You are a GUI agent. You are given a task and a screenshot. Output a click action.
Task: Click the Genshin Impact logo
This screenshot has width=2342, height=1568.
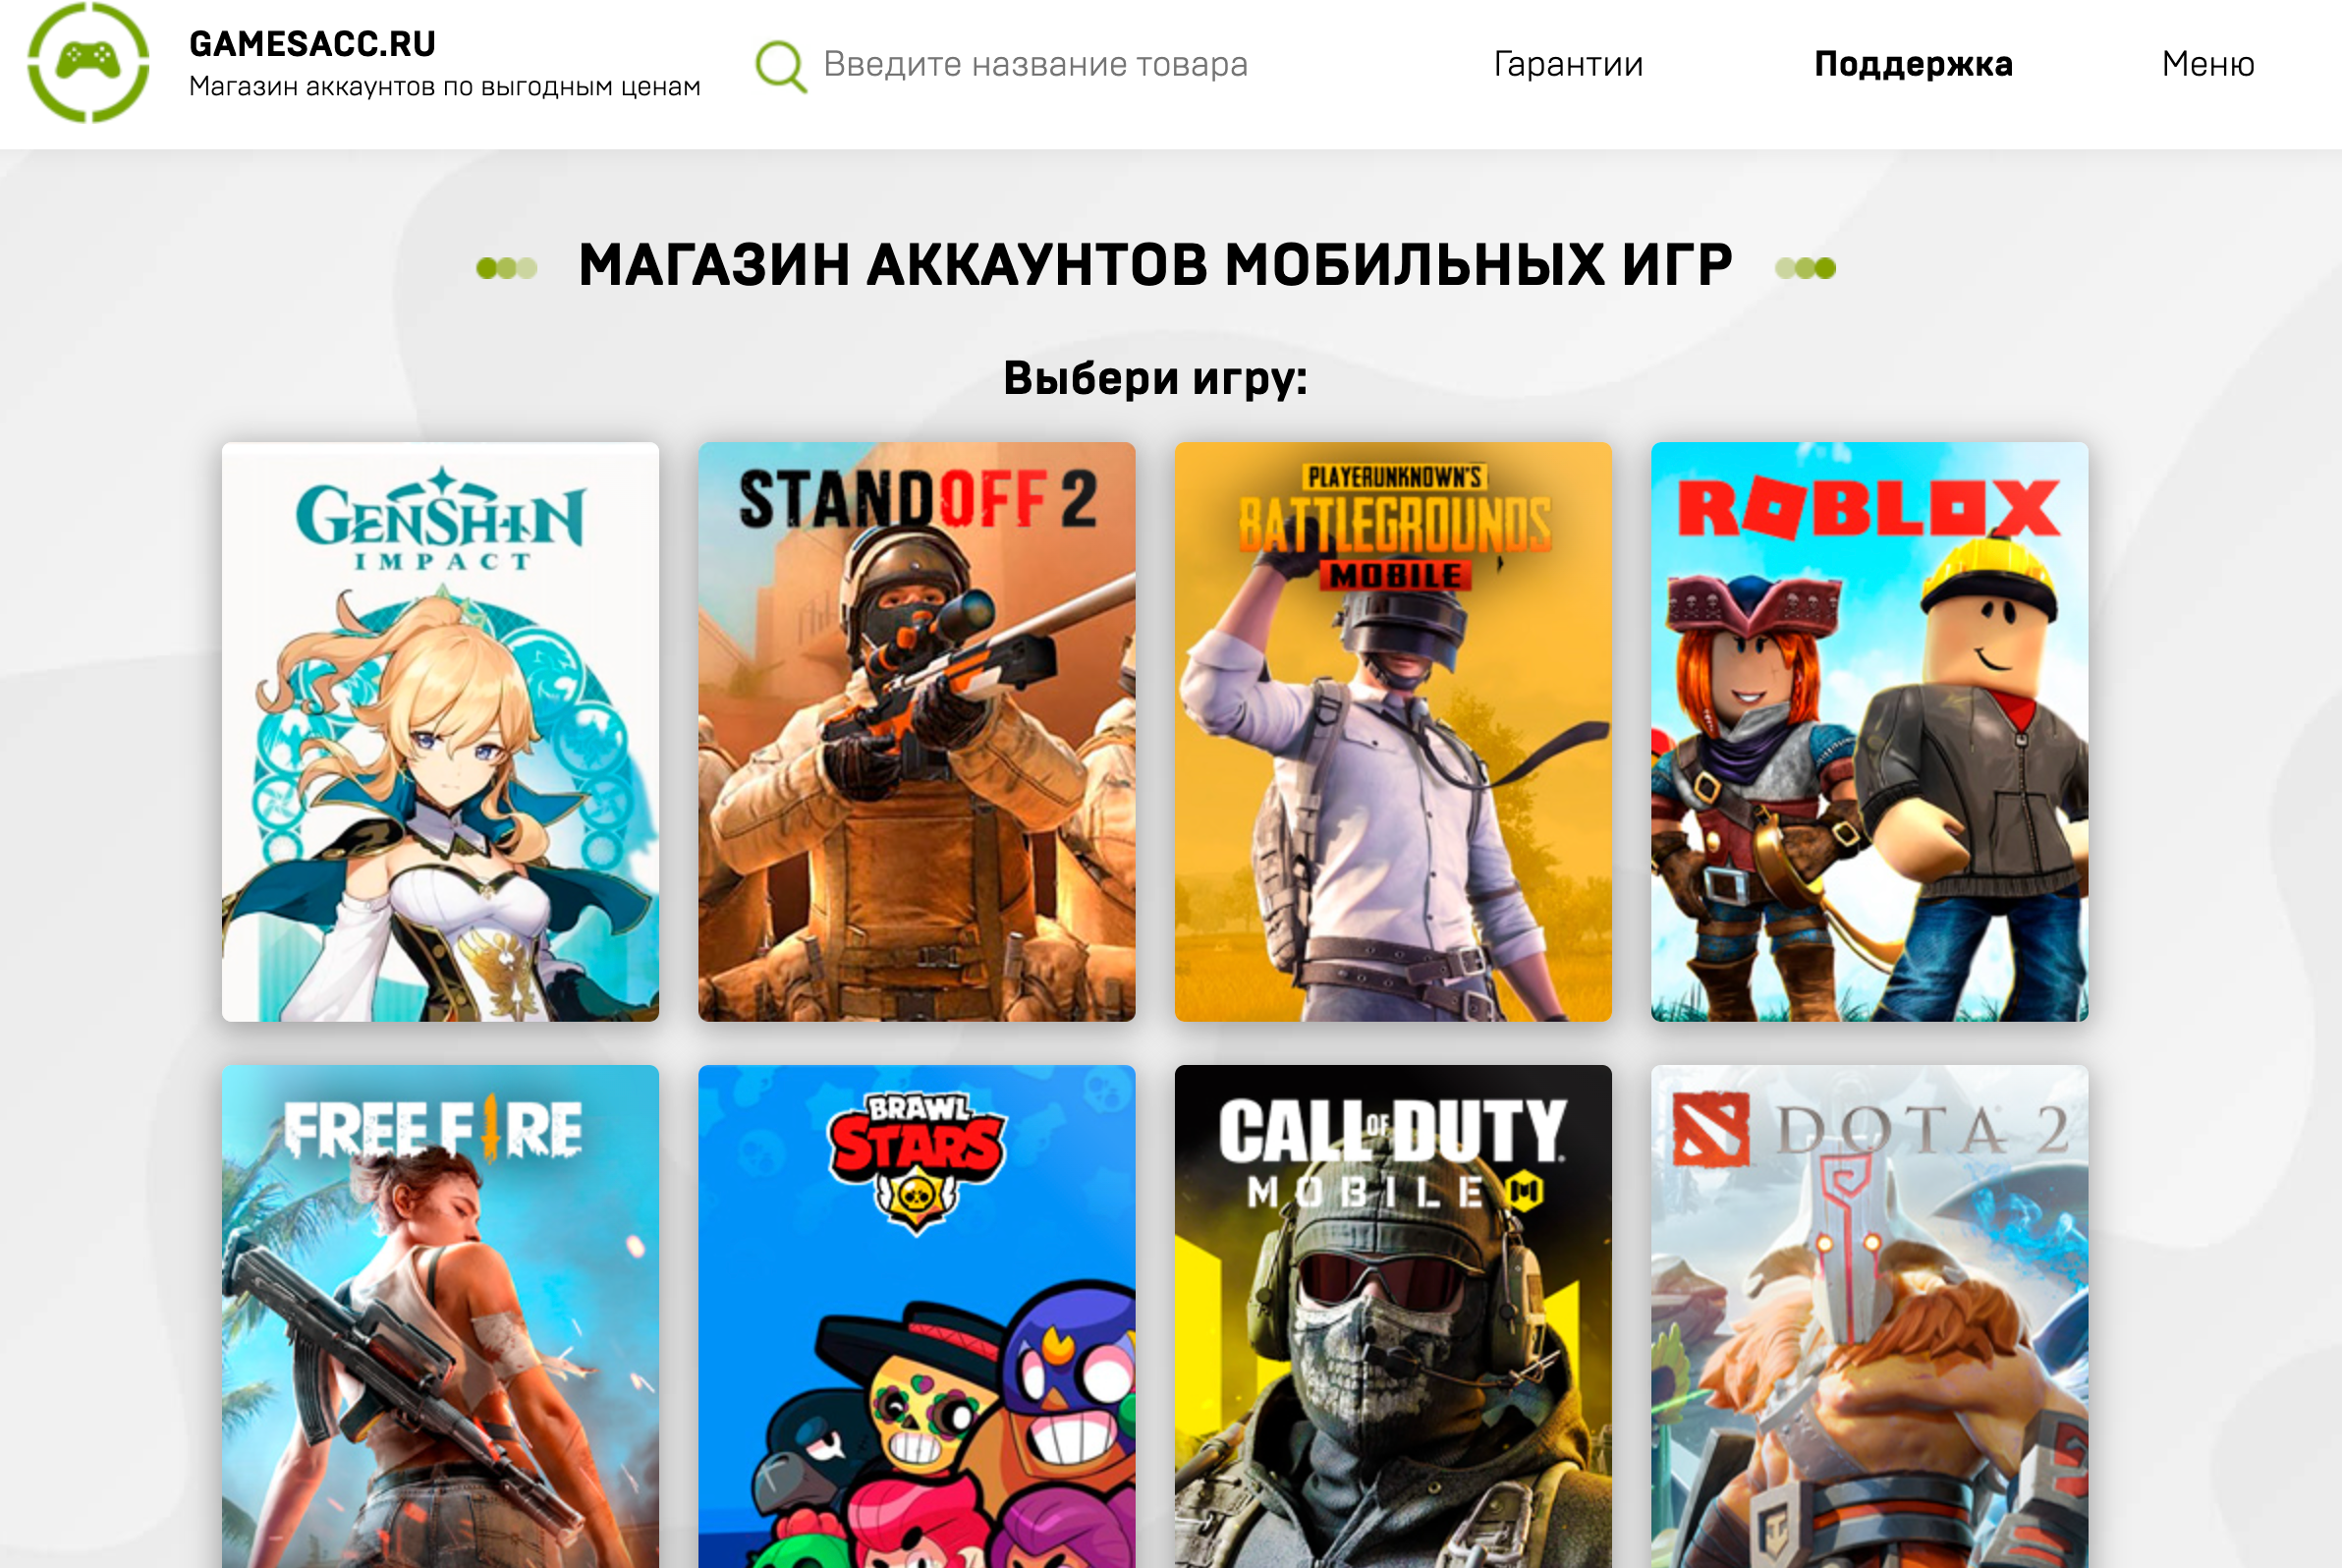[x=440, y=519]
